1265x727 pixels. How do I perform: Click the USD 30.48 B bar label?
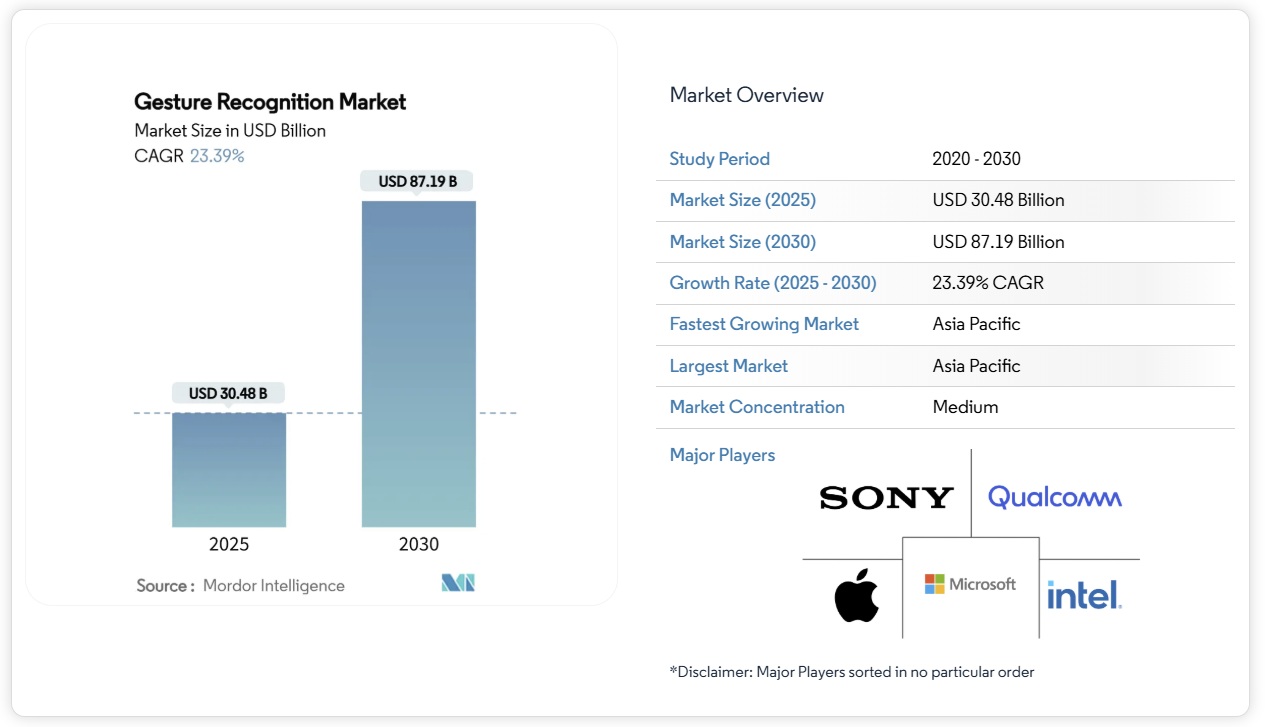[228, 393]
